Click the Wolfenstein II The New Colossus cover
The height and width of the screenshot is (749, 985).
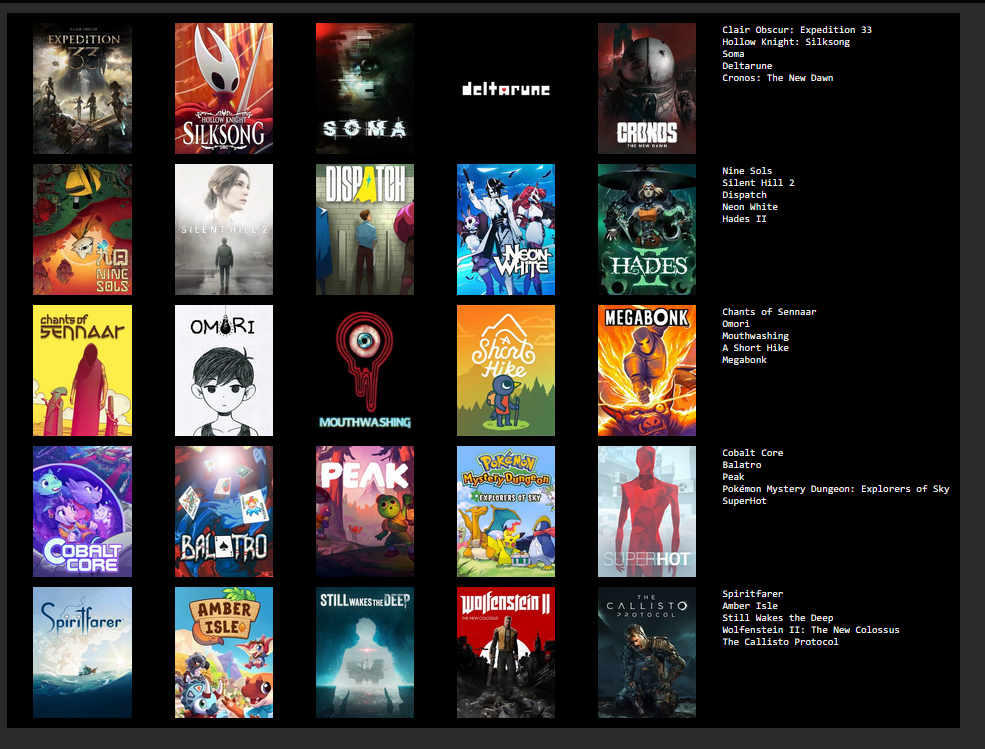pos(506,653)
